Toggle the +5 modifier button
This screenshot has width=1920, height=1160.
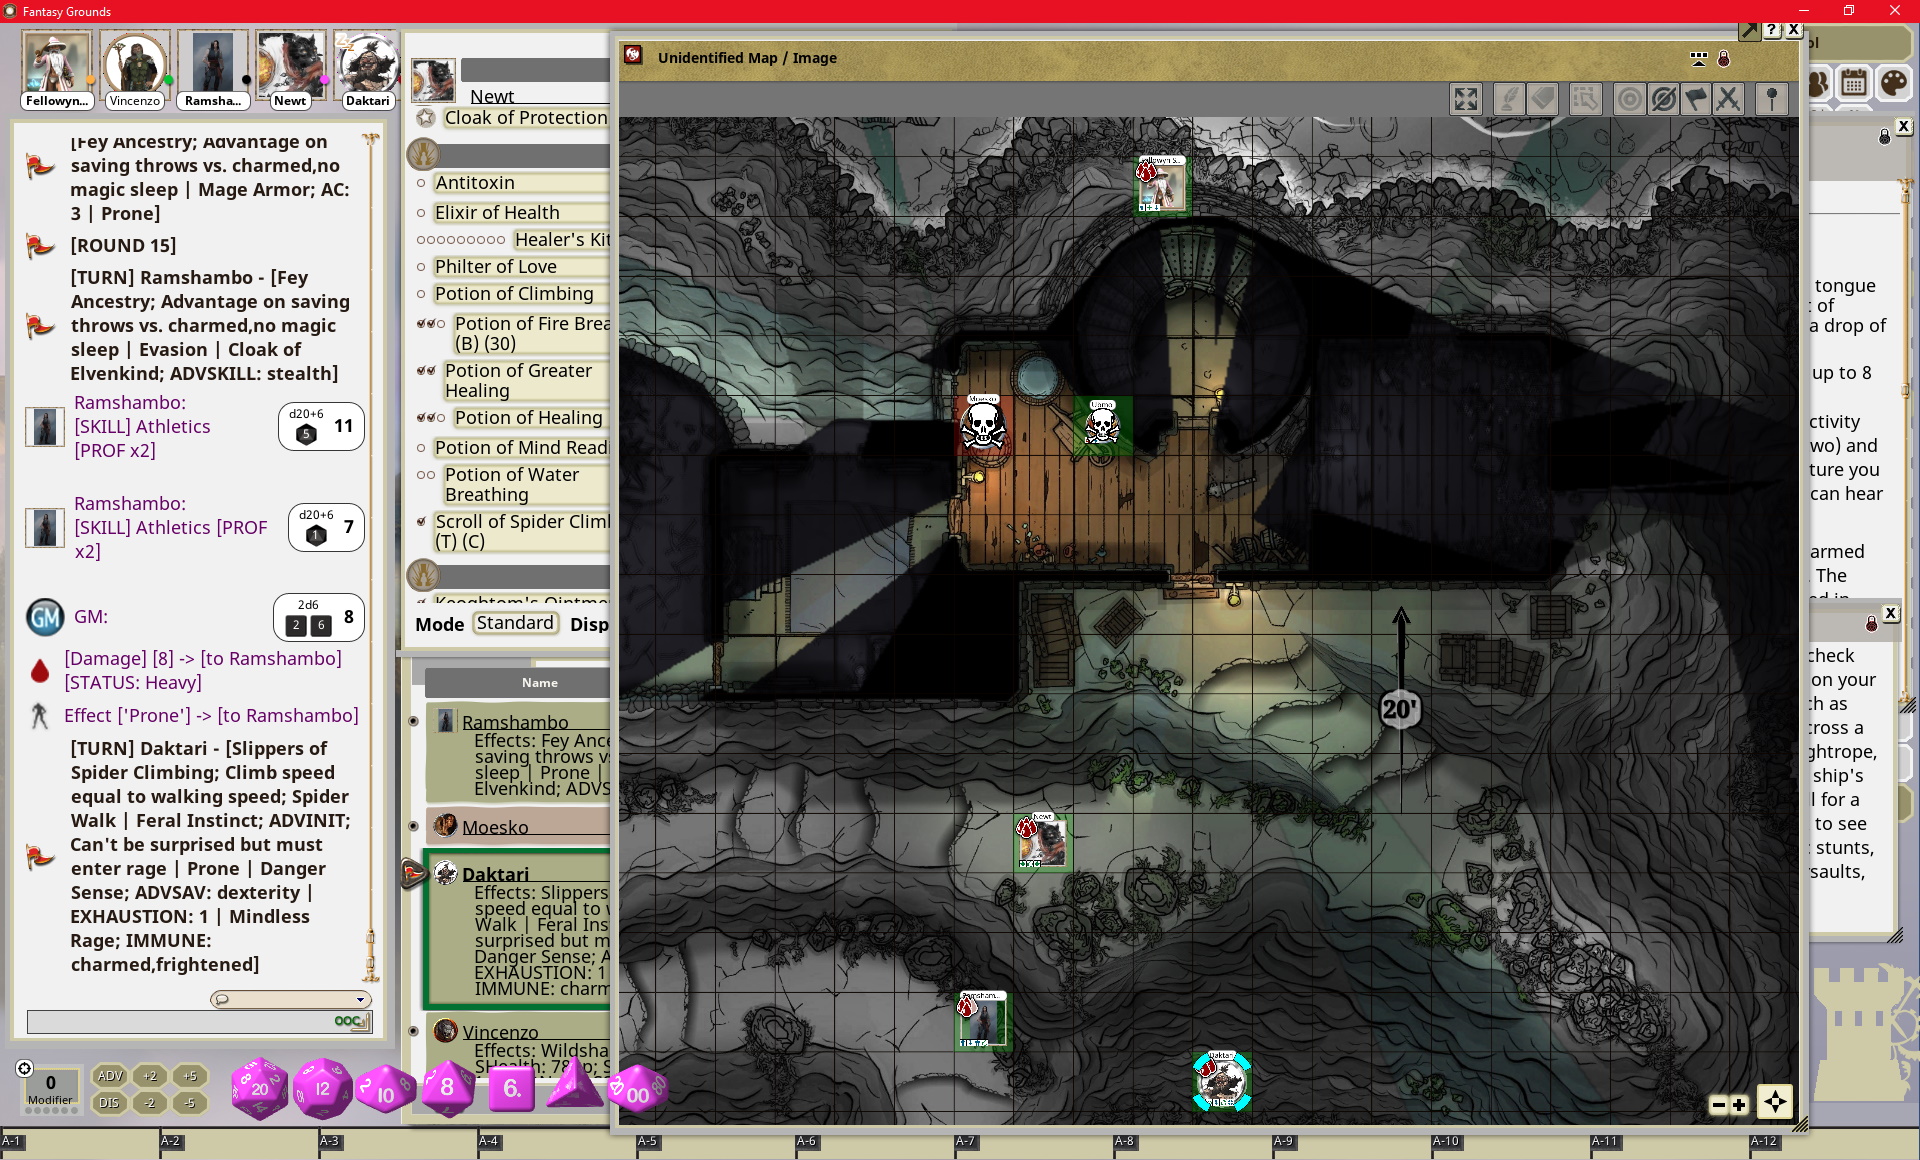click(190, 1076)
